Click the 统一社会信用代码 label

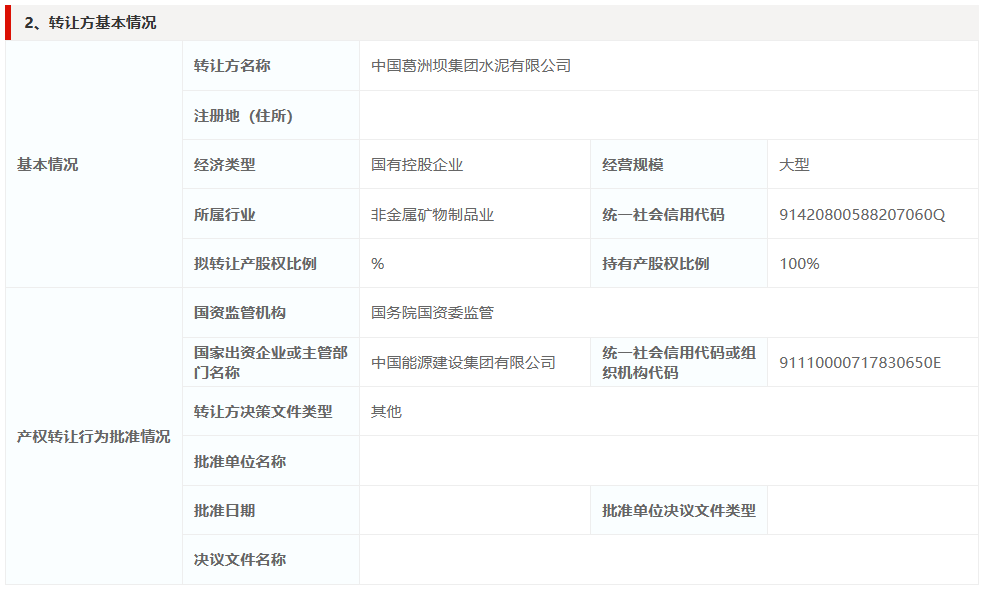click(x=663, y=214)
